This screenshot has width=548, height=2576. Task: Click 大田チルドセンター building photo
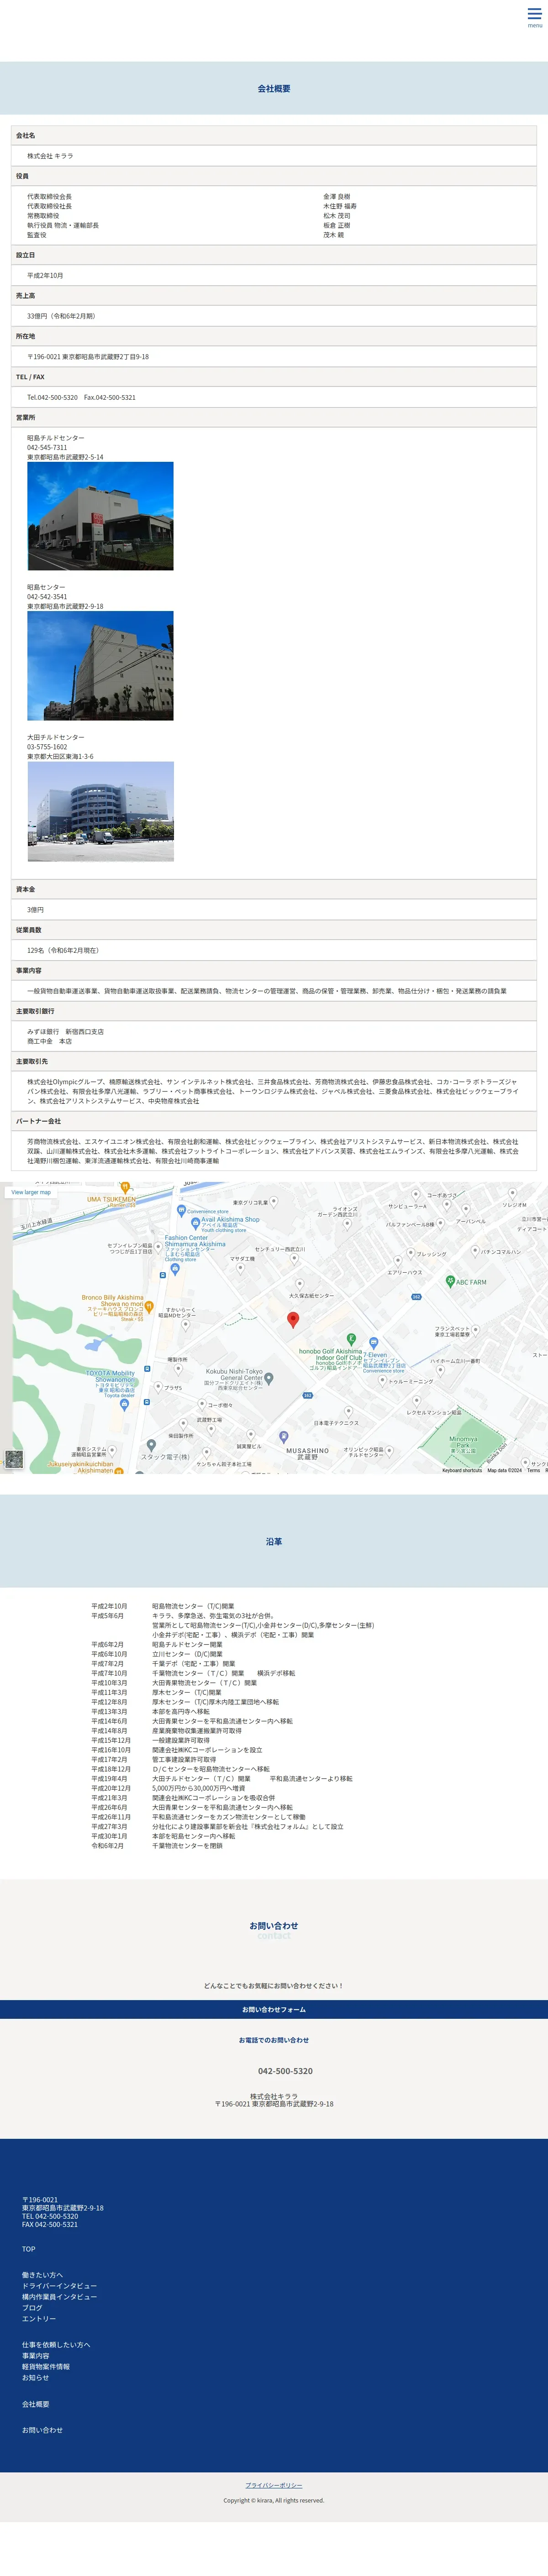point(100,811)
